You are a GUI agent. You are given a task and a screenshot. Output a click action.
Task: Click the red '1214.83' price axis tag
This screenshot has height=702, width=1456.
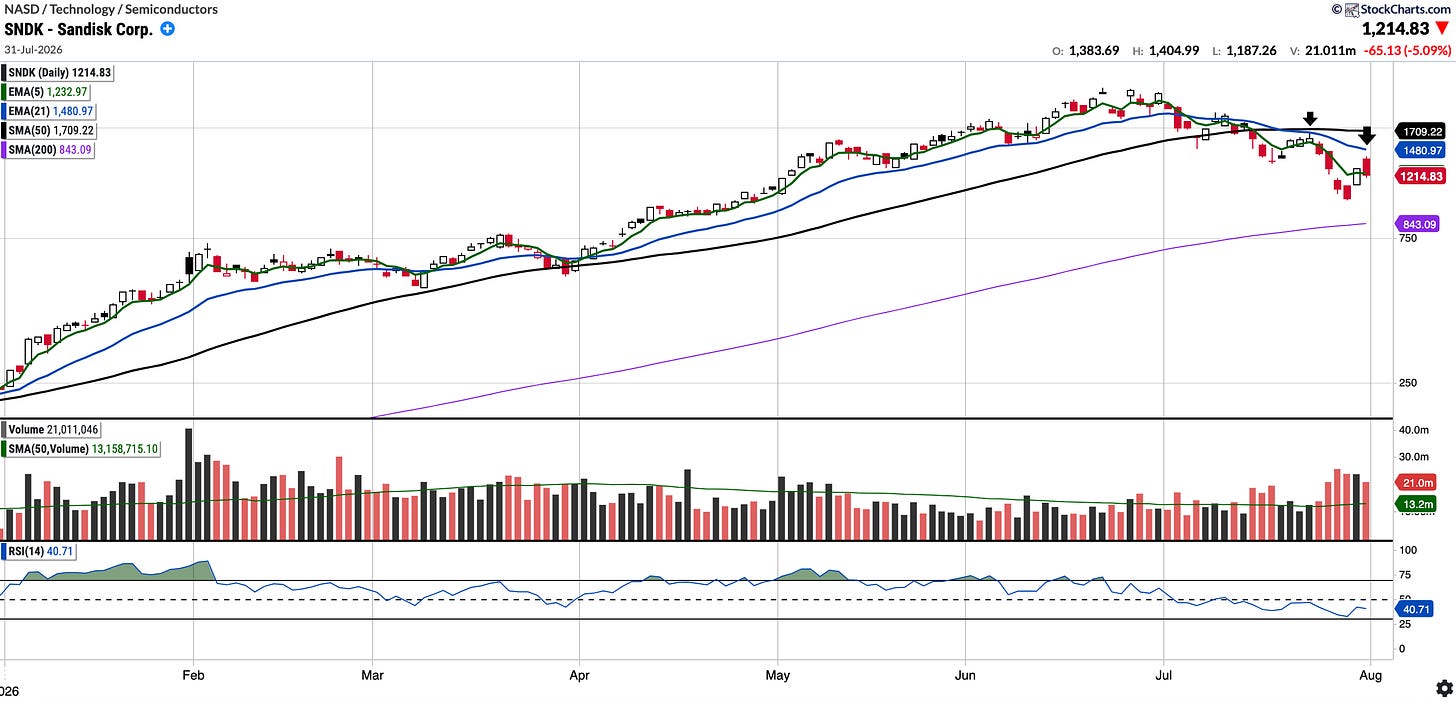1420,176
